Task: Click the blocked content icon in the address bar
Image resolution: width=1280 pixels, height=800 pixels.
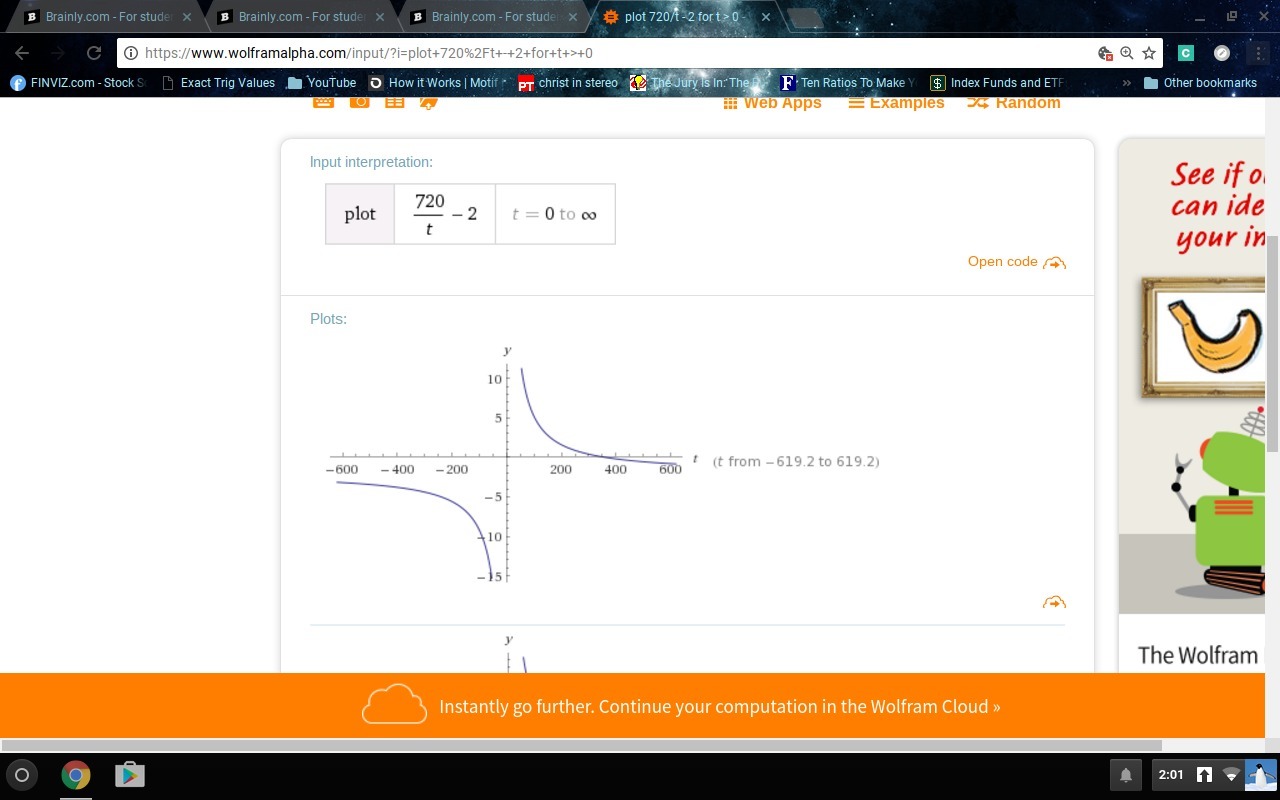Action: 1105,53
